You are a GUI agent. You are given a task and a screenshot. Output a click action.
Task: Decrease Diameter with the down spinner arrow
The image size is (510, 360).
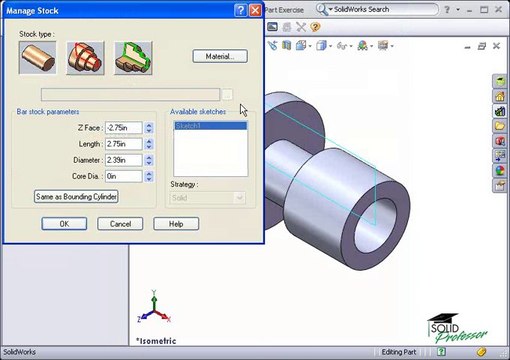point(149,163)
